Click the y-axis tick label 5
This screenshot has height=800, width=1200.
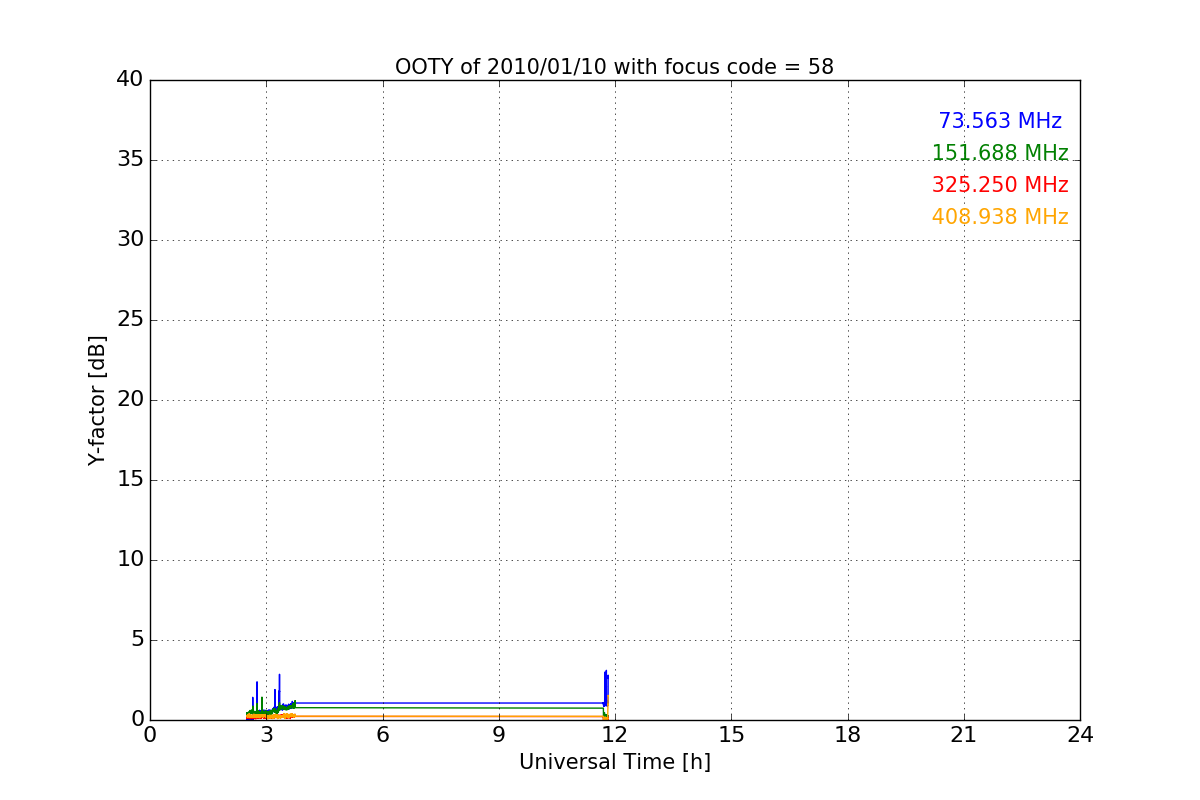(x=136, y=640)
